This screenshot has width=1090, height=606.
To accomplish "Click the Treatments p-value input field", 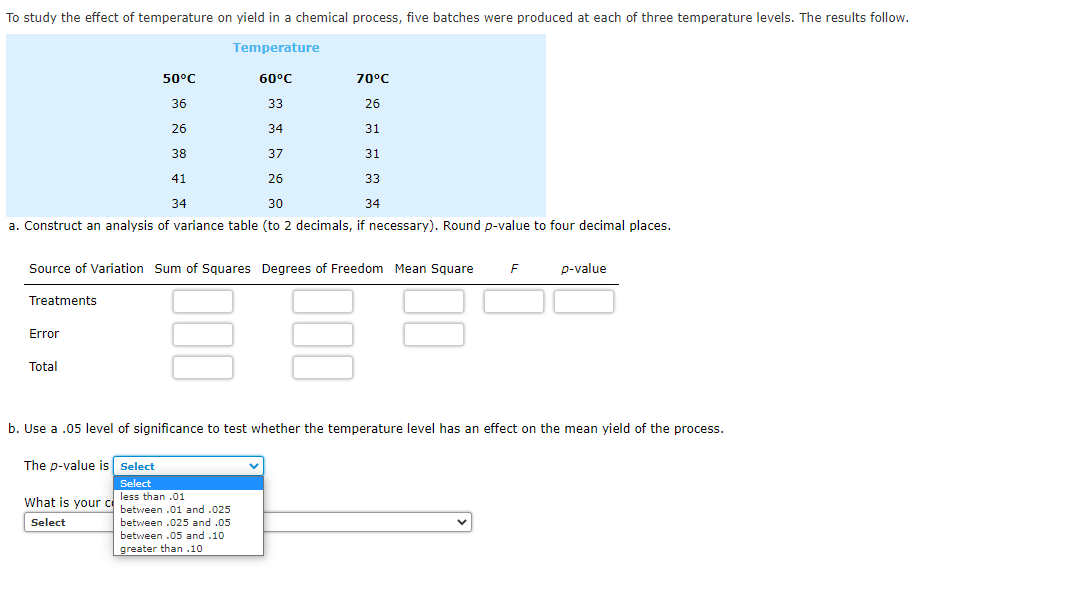I will point(584,300).
